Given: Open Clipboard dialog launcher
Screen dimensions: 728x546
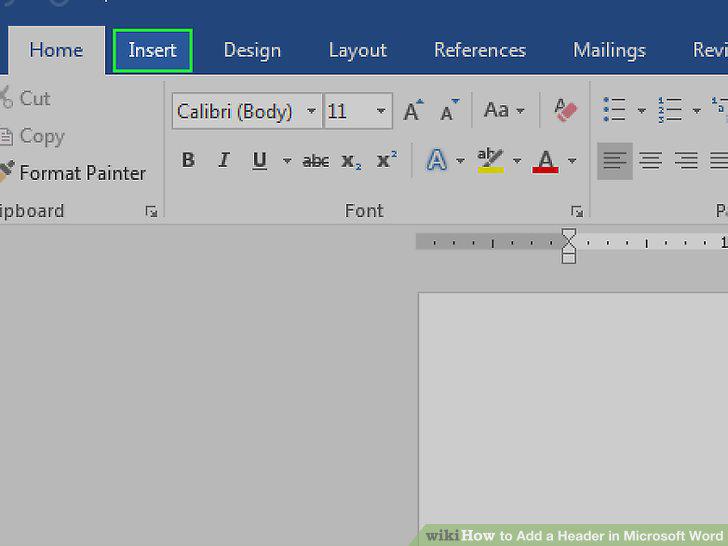Looking at the screenshot, I should [x=151, y=212].
